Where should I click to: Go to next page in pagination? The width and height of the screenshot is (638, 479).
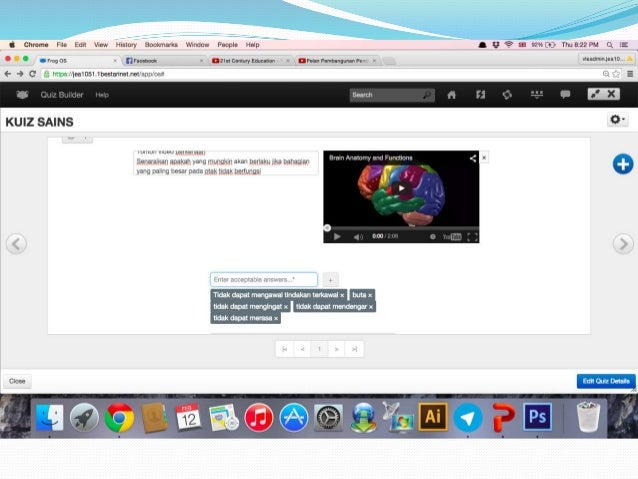[336, 349]
